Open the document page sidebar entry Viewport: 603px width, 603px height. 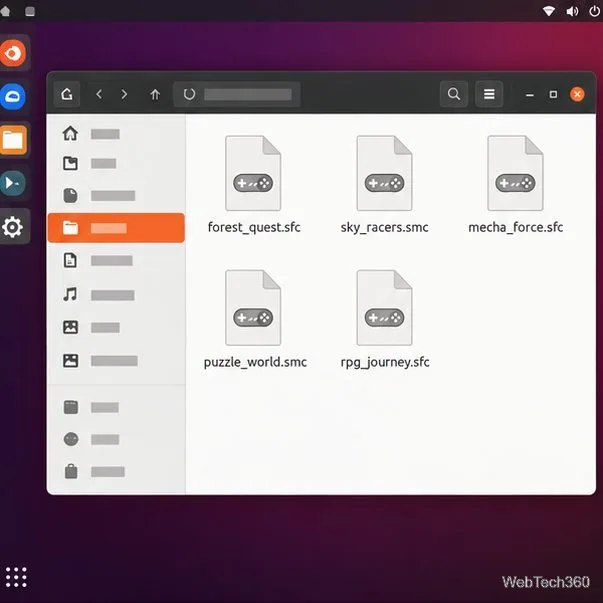(115, 260)
